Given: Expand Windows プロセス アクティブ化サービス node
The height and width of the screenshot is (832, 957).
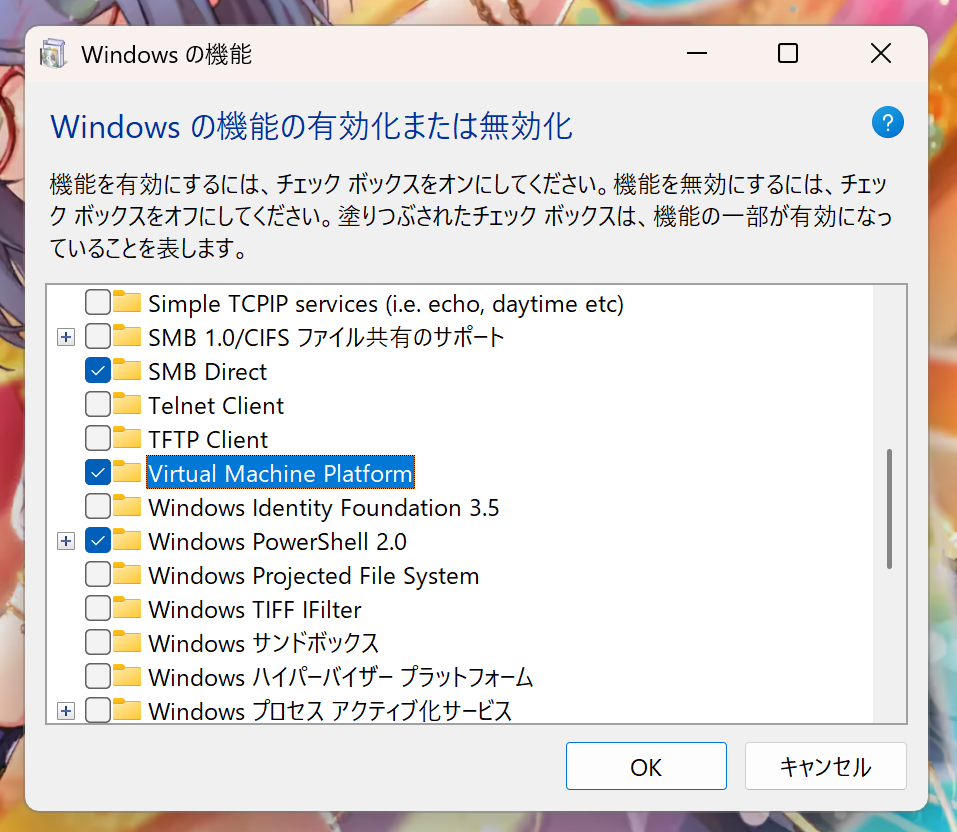Looking at the screenshot, I should click(65, 711).
